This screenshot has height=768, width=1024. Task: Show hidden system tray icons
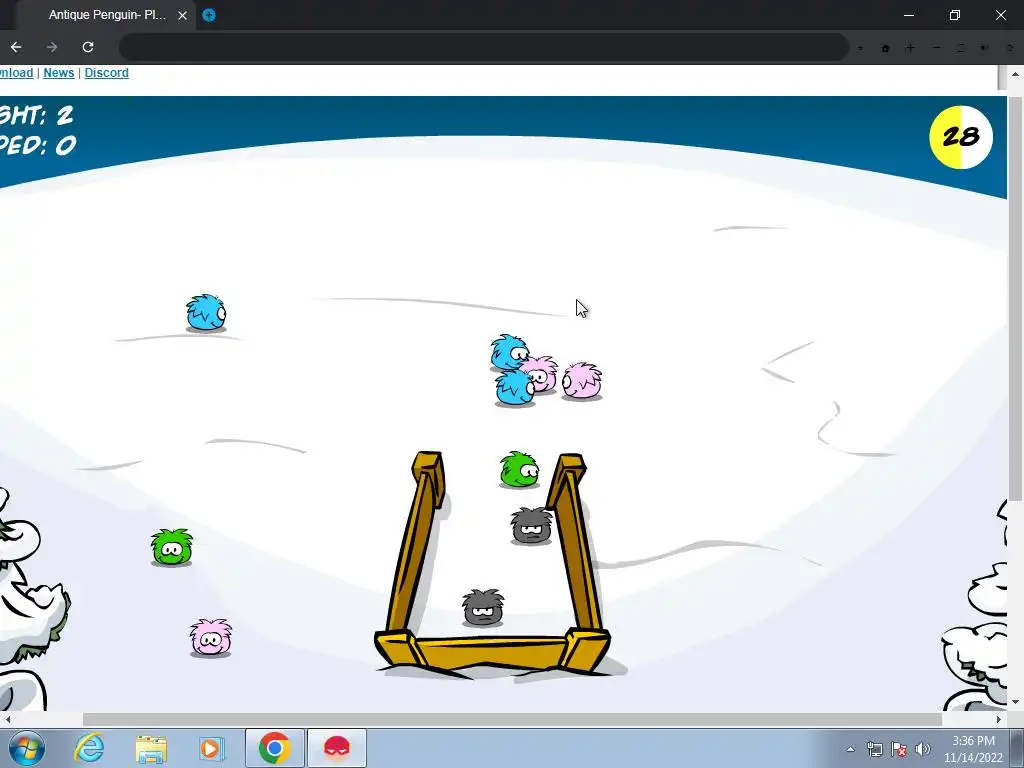(850, 749)
